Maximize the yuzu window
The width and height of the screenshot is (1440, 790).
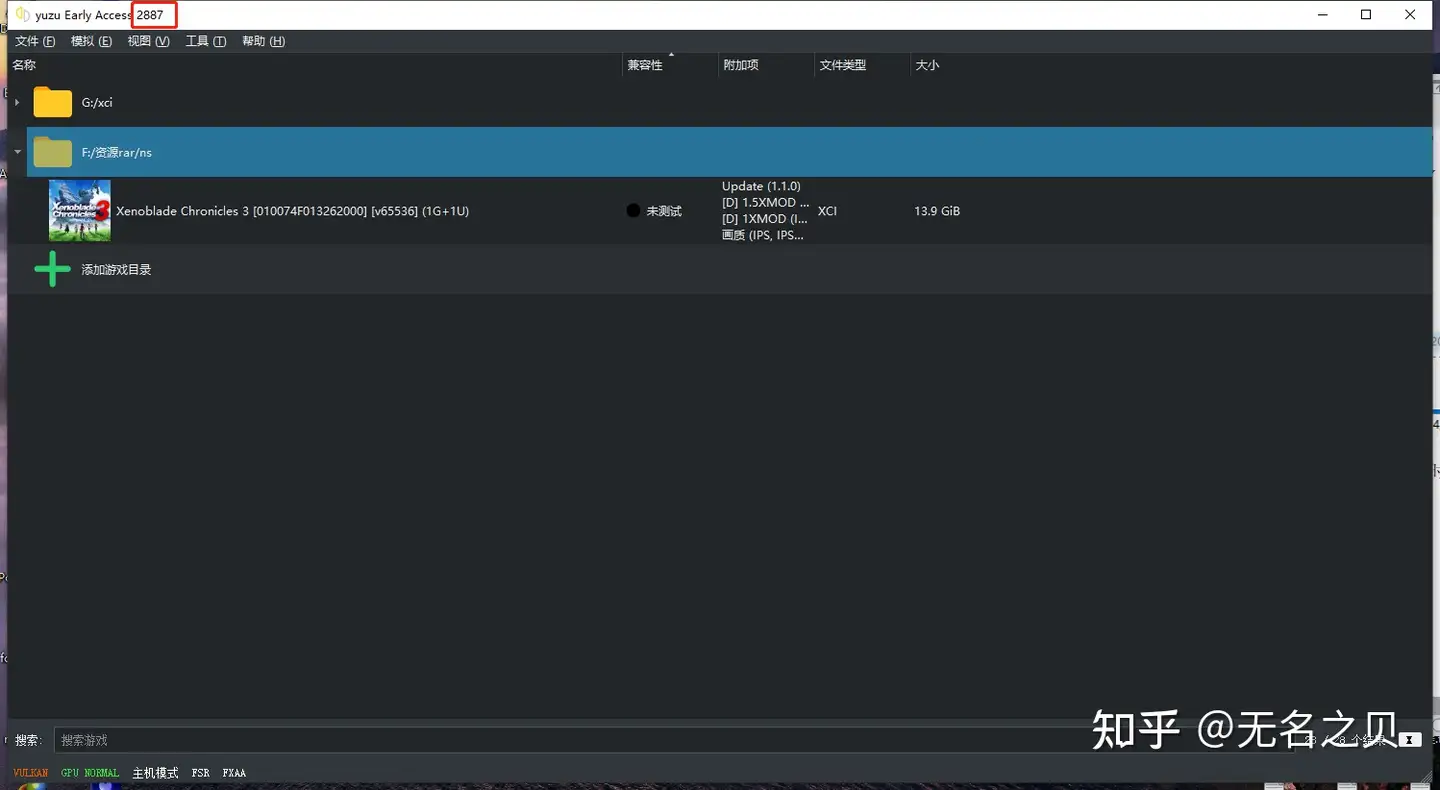click(x=1366, y=15)
